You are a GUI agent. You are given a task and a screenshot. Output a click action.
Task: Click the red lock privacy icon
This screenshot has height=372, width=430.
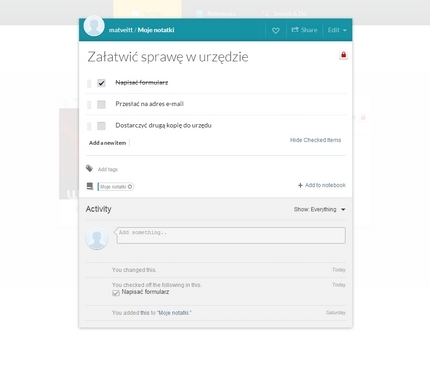343,55
